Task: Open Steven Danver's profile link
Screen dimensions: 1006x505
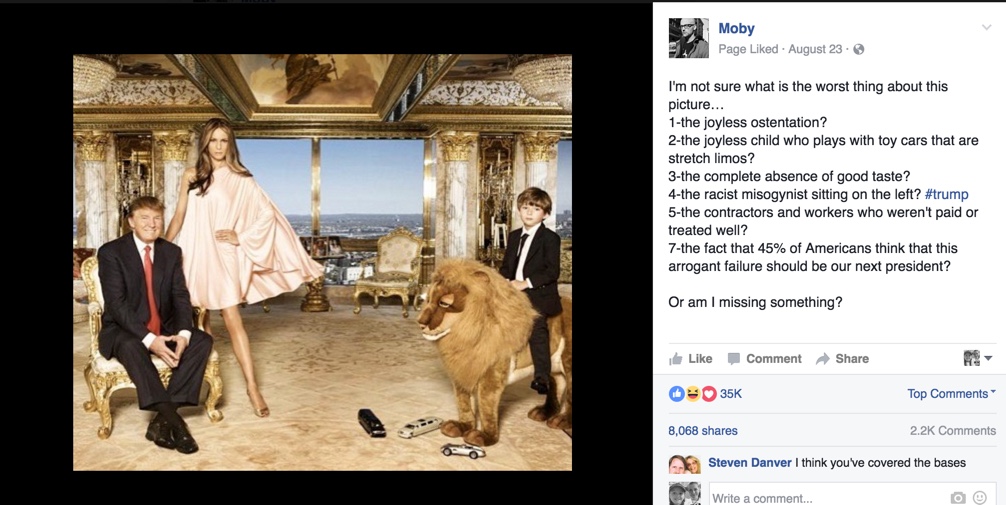Action: pos(749,463)
